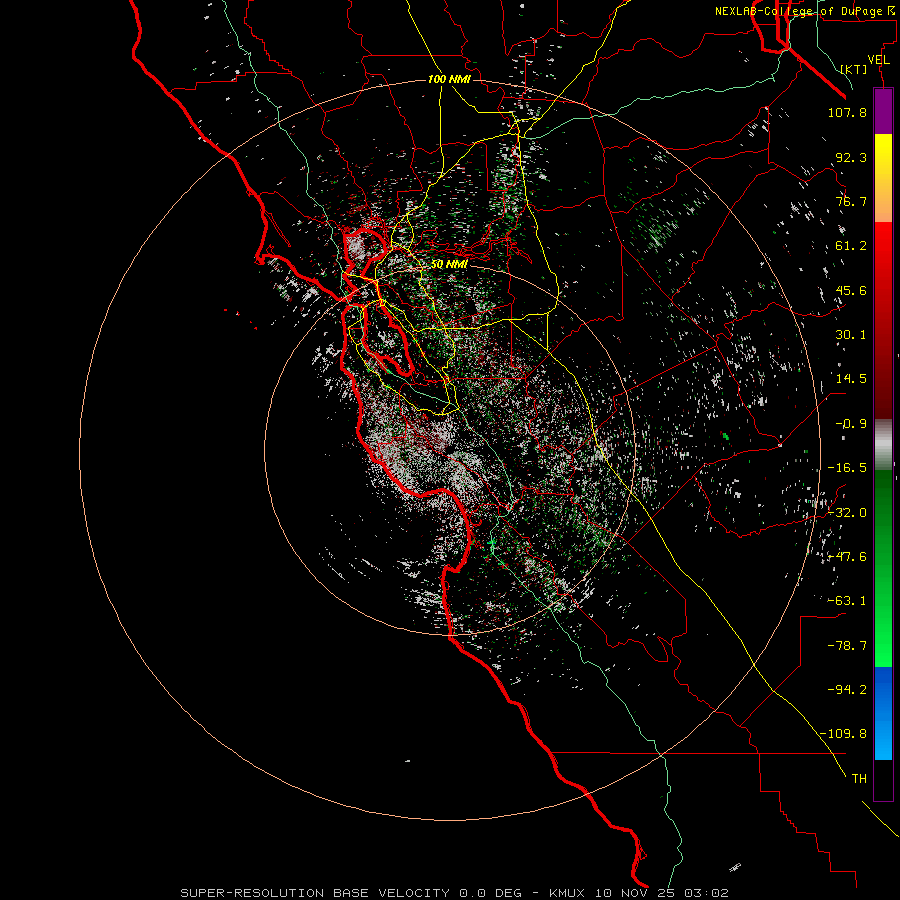Pick the purple segment of velocity color bar

click(x=883, y=111)
